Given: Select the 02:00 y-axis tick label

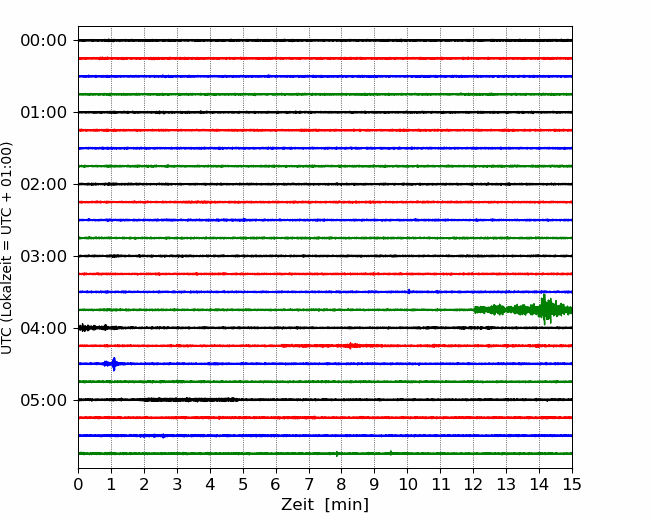Looking at the screenshot, I should coord(44,185).
